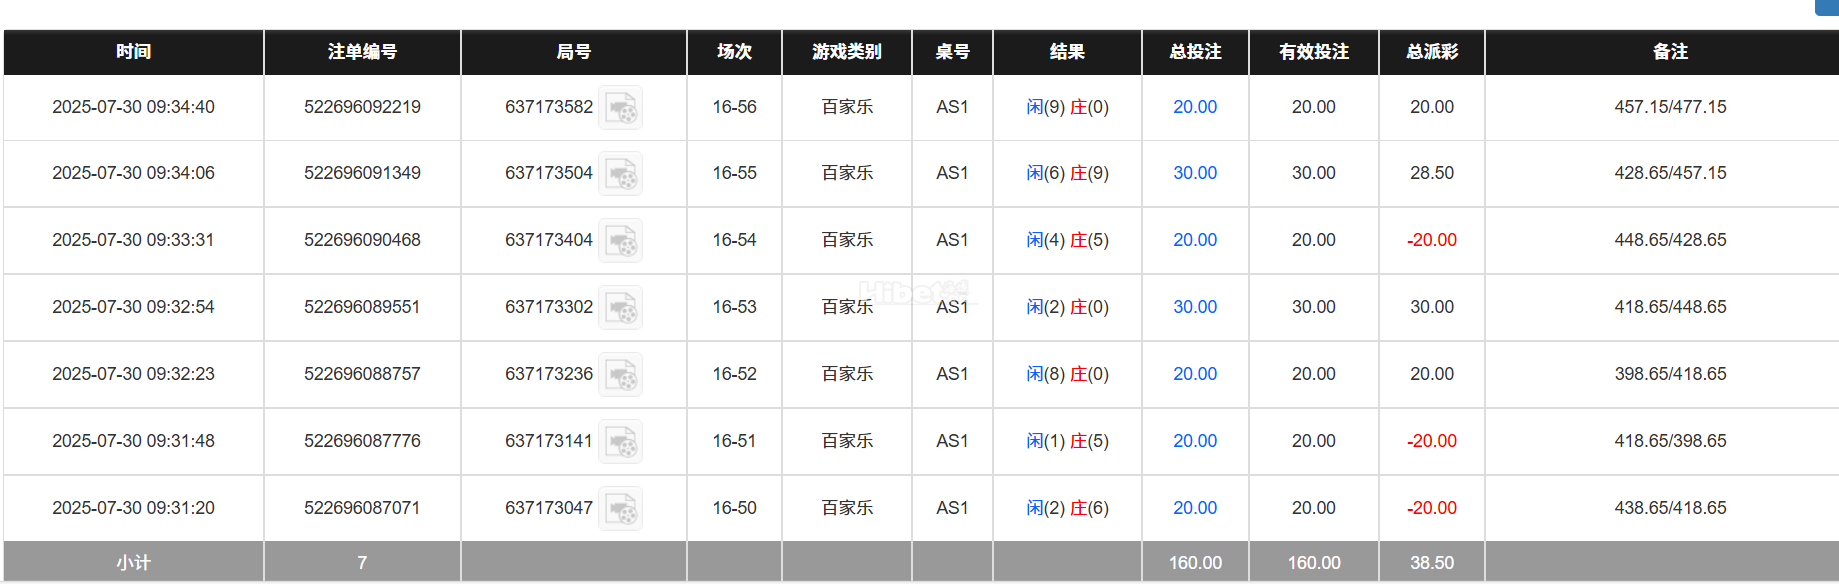Click the 小计 subtotal row label
1839x584 pixels.
[133, 563]
